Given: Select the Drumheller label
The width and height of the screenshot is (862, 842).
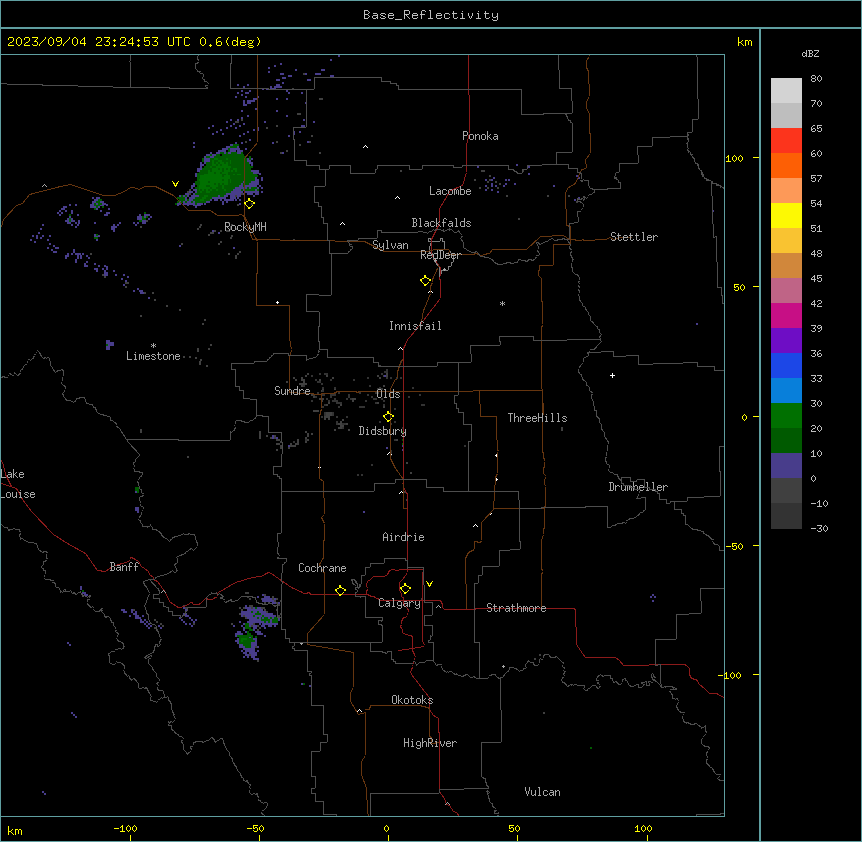Looking at the screenshot, I should click(638, 487).
